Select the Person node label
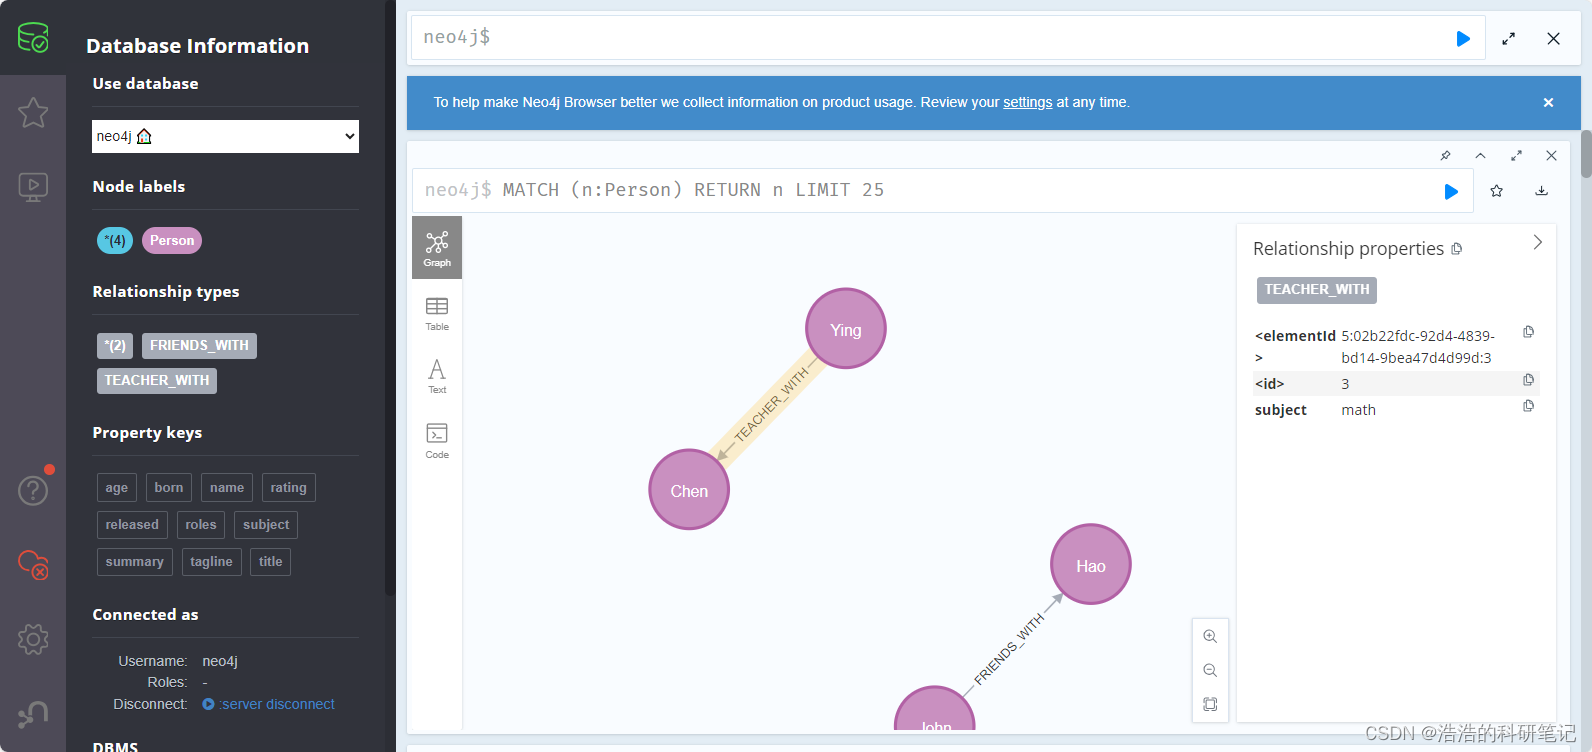The image size is (1592, 752). click(172, 240)
